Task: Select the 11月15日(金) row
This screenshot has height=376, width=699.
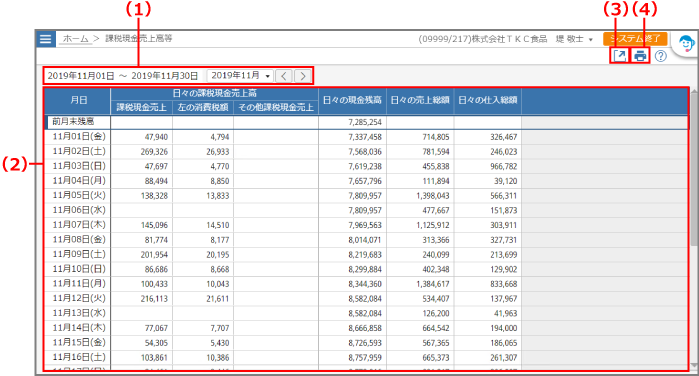Action: (x=366, y=343)
